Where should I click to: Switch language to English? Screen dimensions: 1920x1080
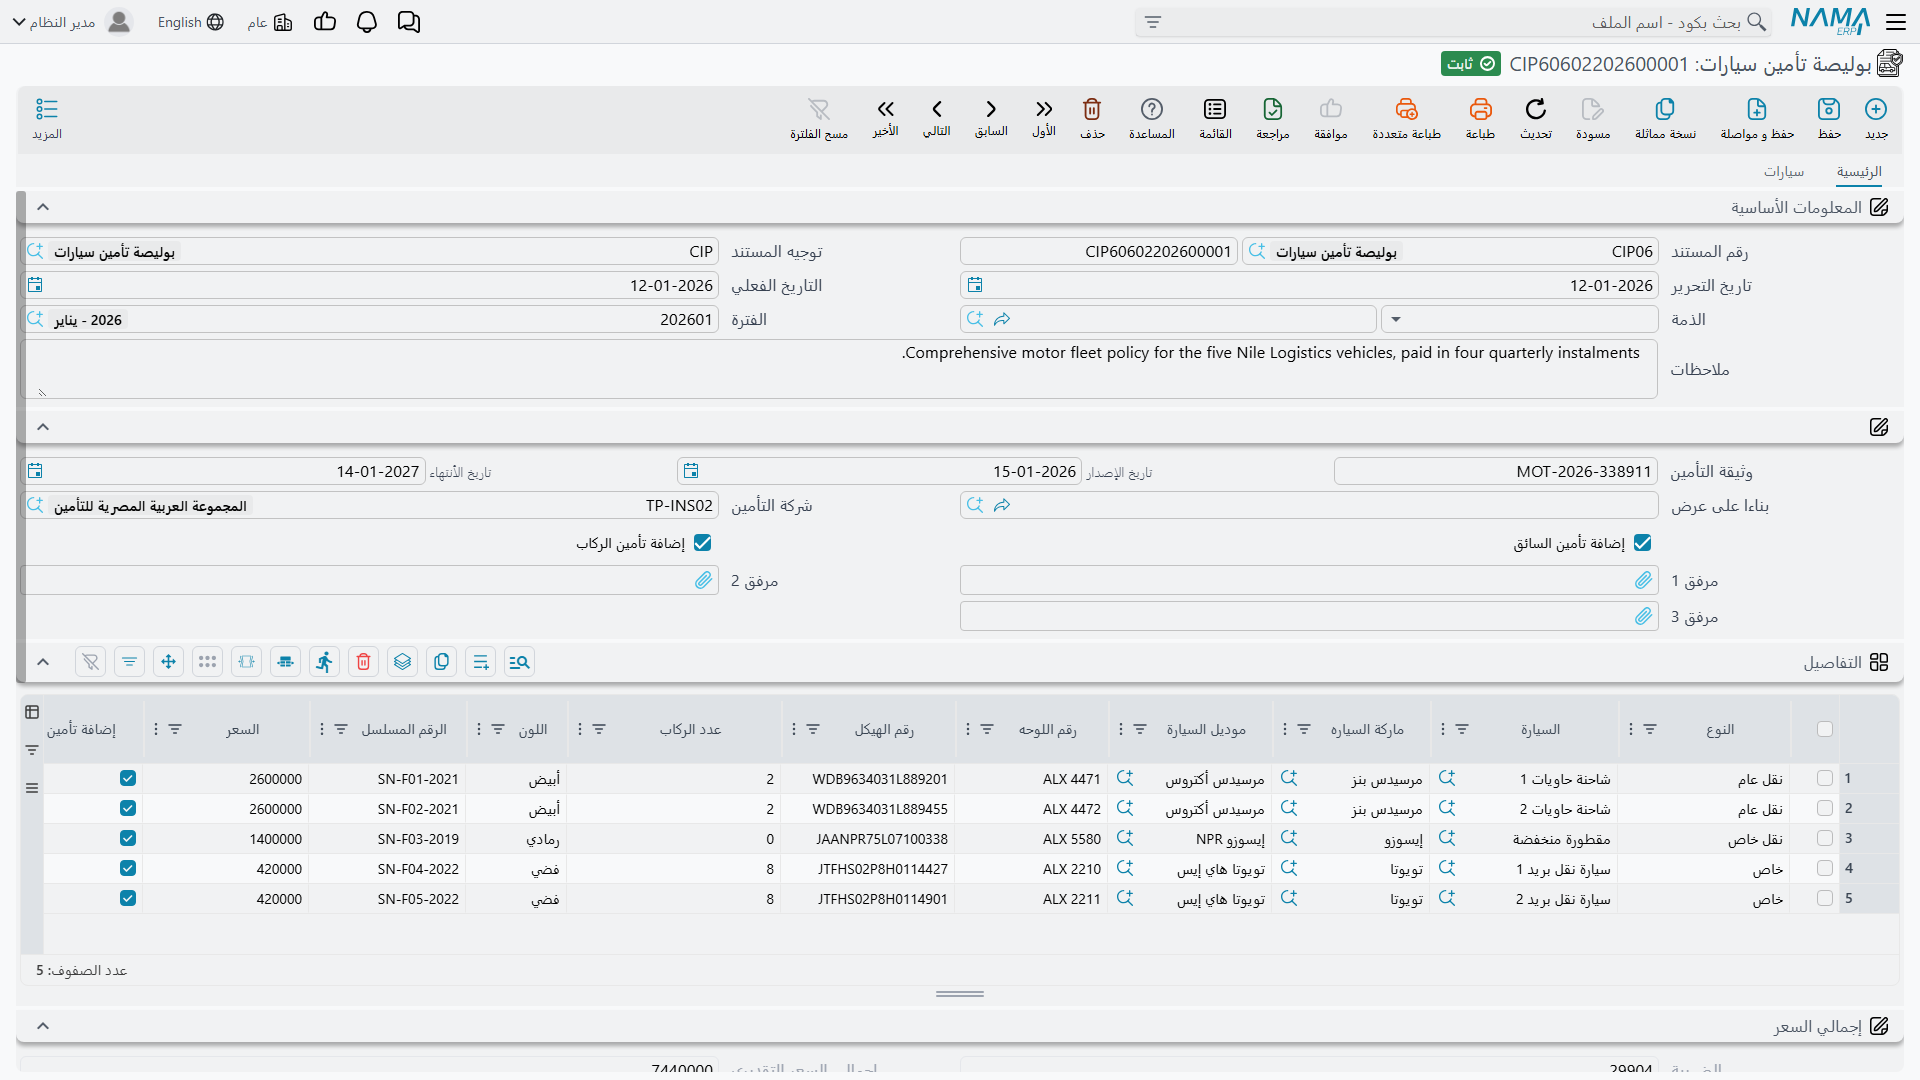pos(190,22)
